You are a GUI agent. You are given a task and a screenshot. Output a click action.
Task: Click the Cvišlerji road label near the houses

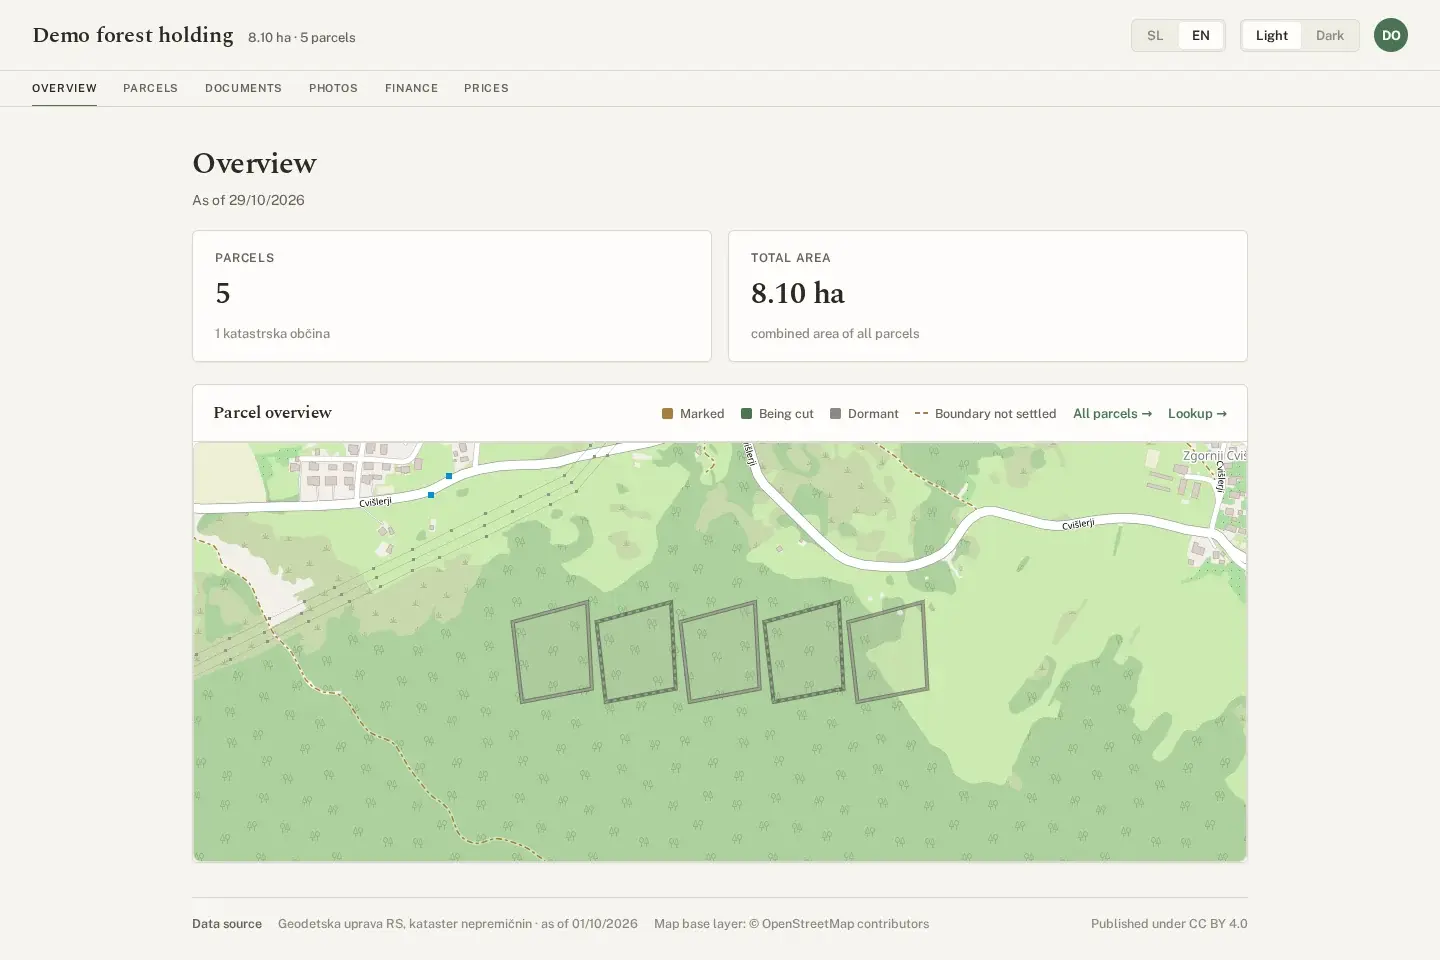376,501
